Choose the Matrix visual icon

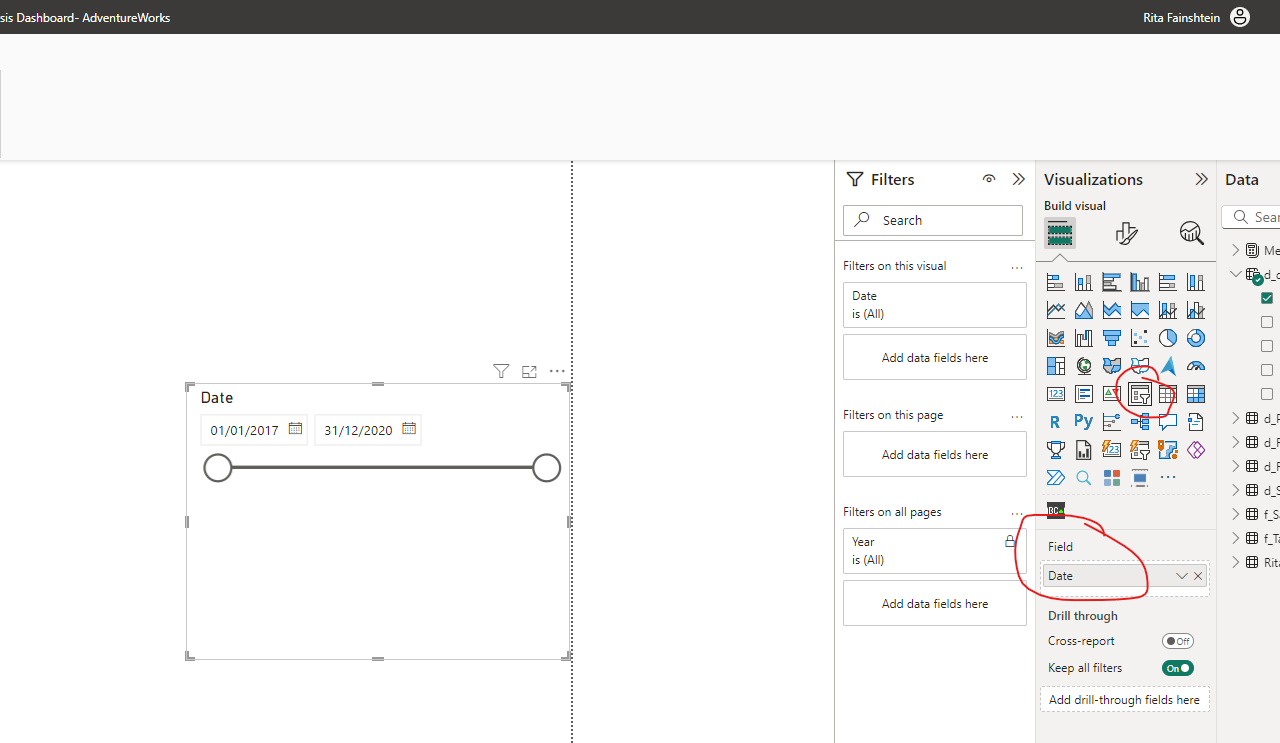click(1195, 394)
